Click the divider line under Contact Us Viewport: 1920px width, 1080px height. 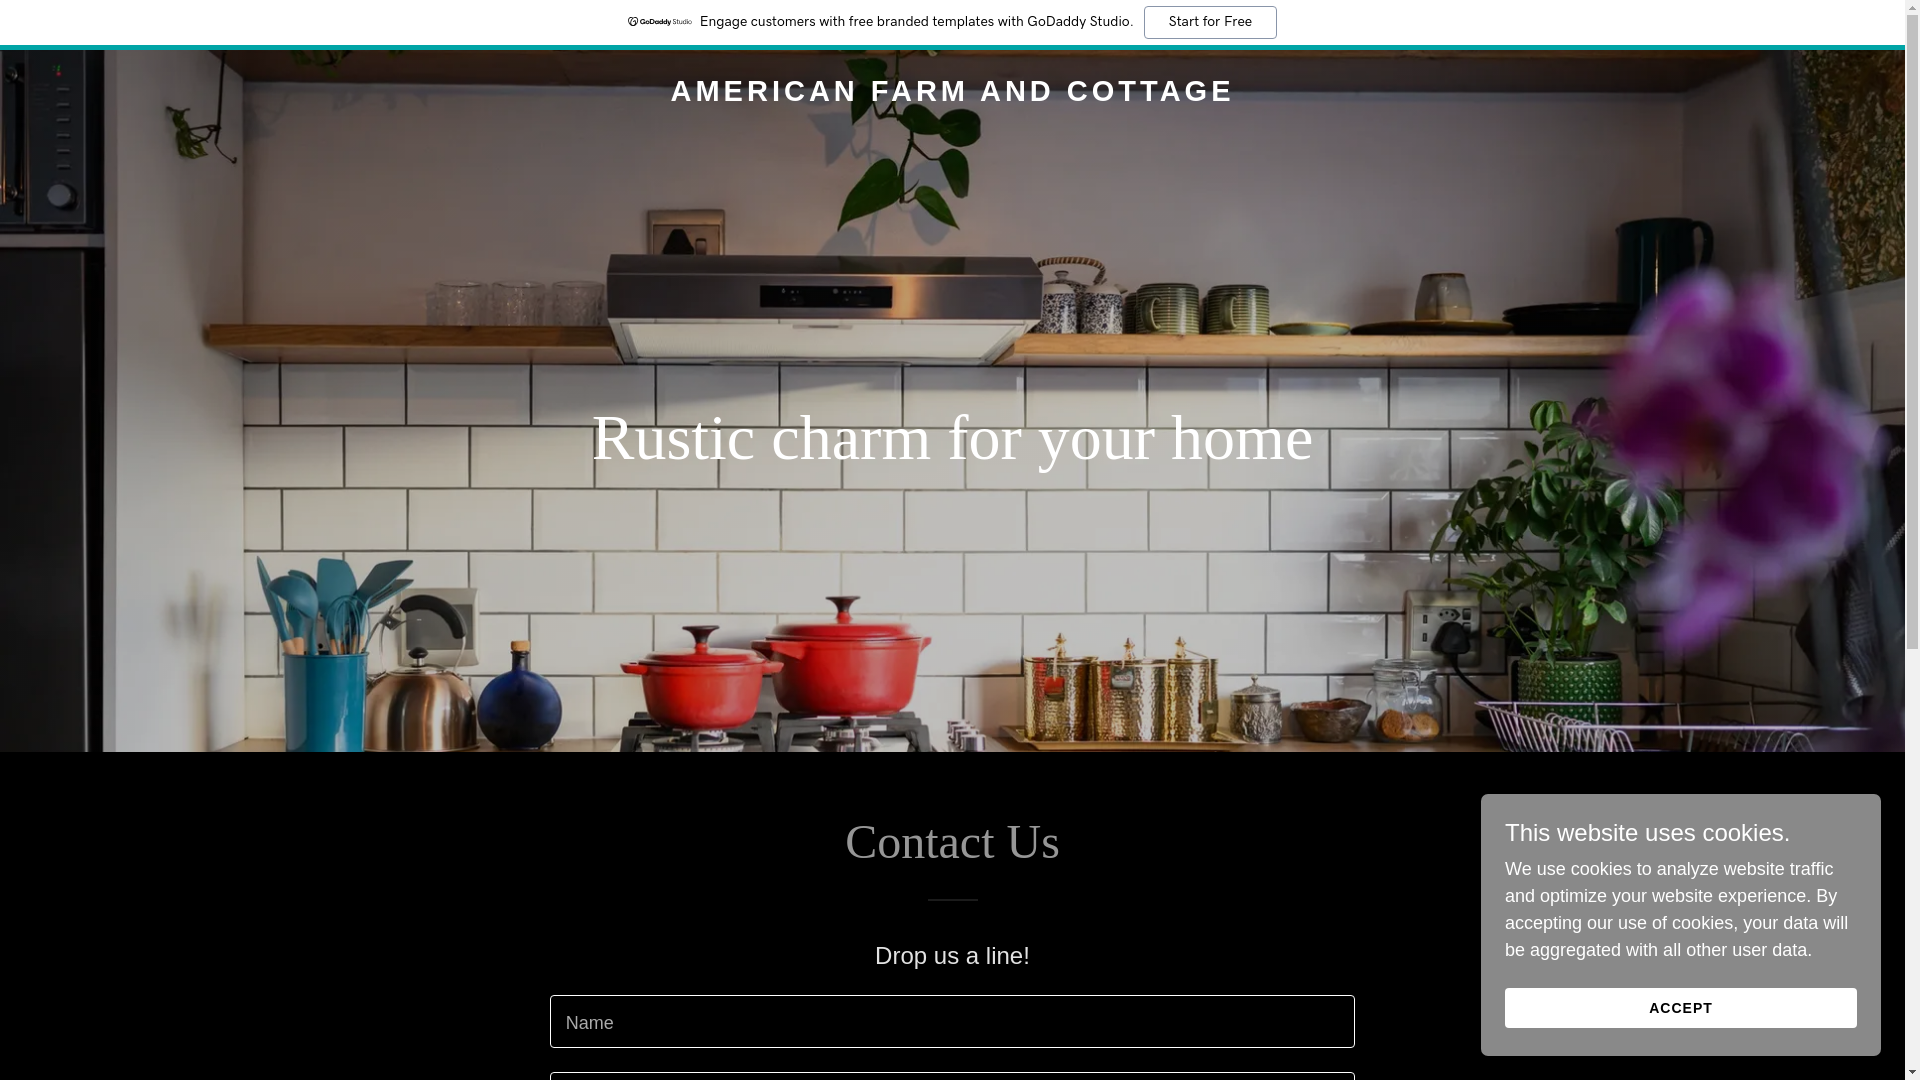point(952,900)
